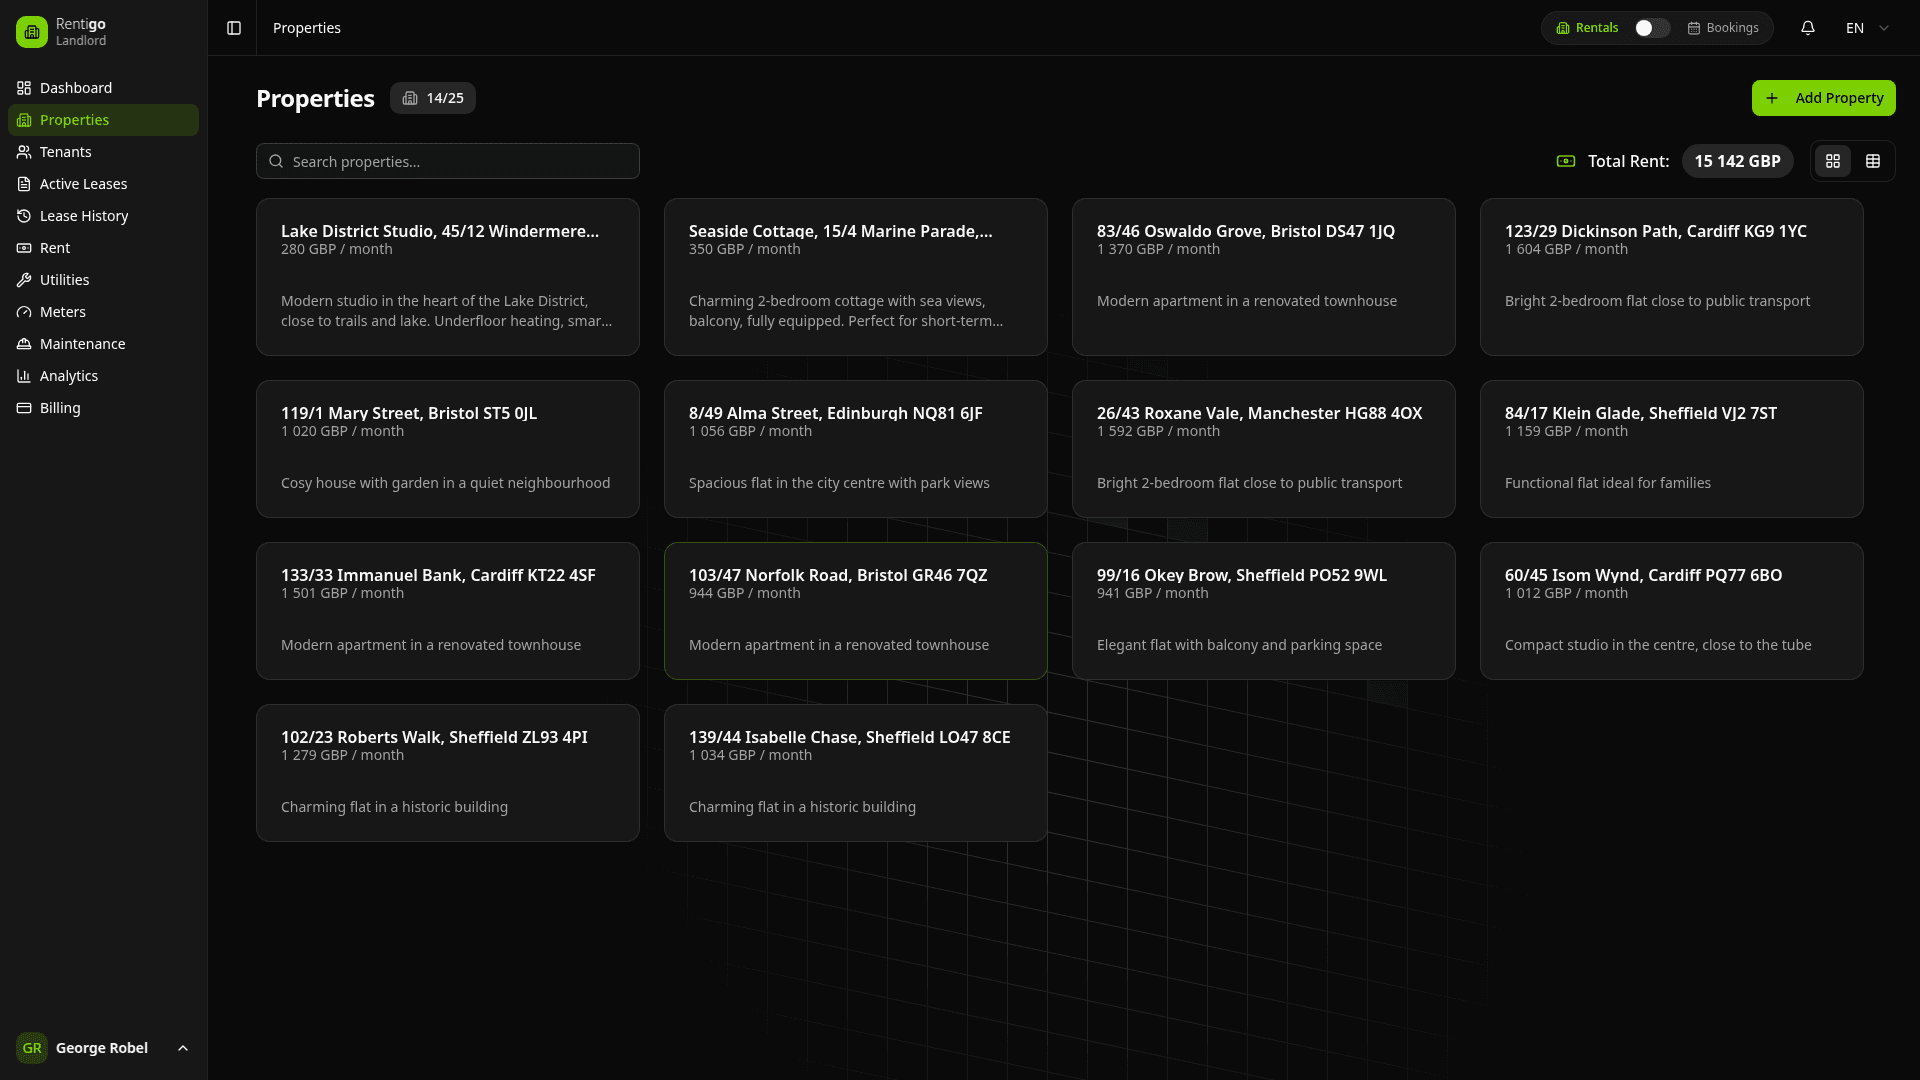The image size is (1920, 1080).
Task: Click the Rentigo logo
Action: (x=30, y=31)
